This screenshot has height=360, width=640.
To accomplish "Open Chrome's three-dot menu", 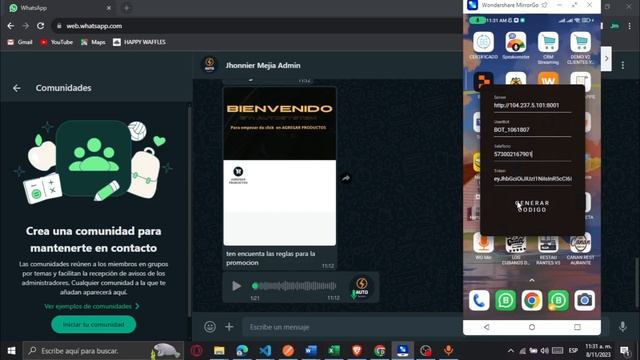I will [x=629, y=26].
